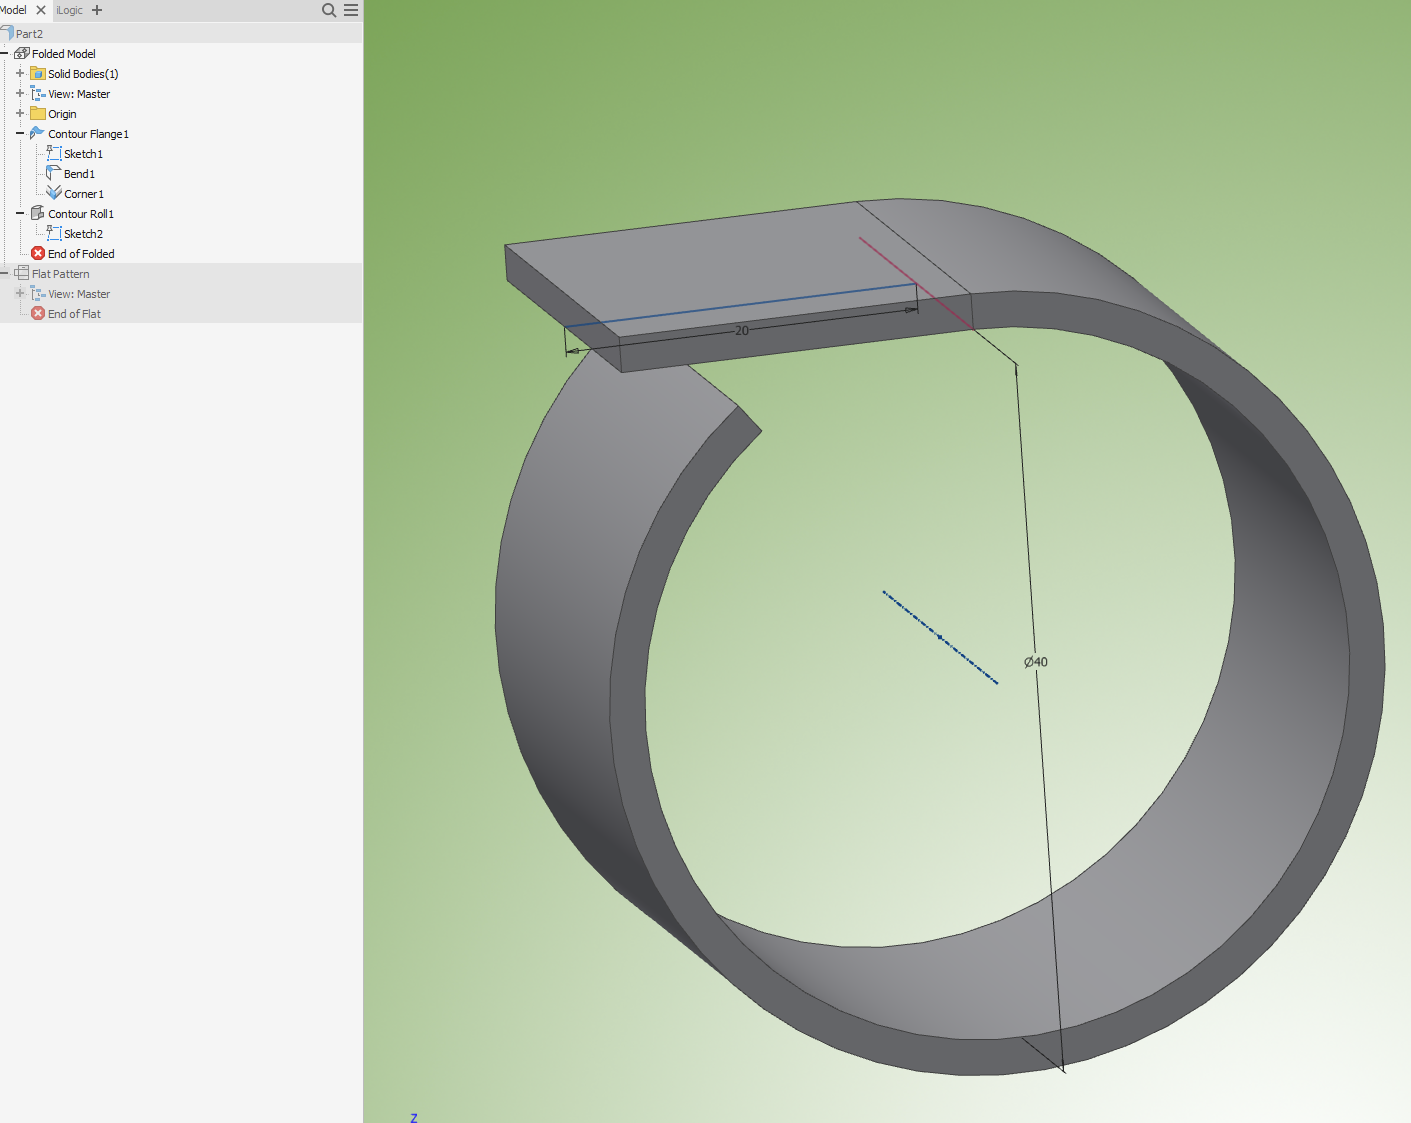Screen dimensions: 1411x1123
Task: Click the Ø40 diameter dimension
Action: (1036, 661)
